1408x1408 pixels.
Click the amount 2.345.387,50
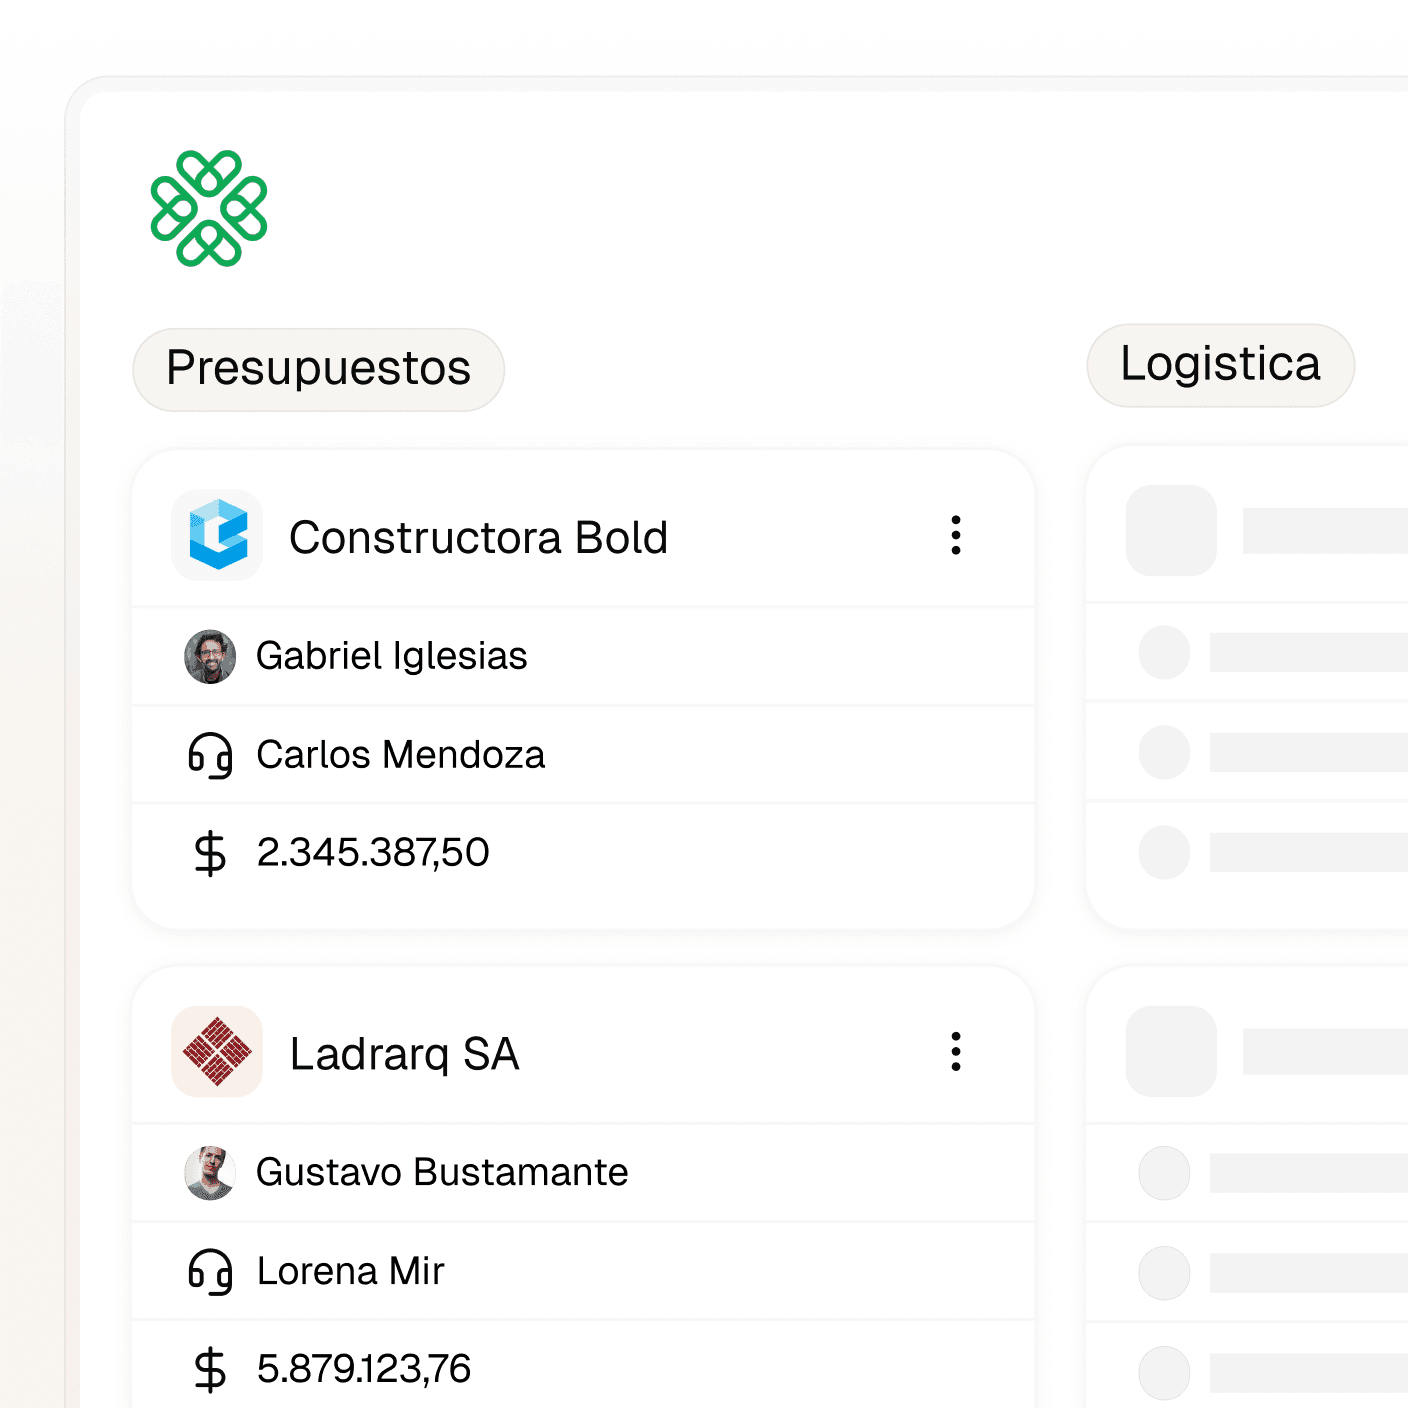coord(372,853)
